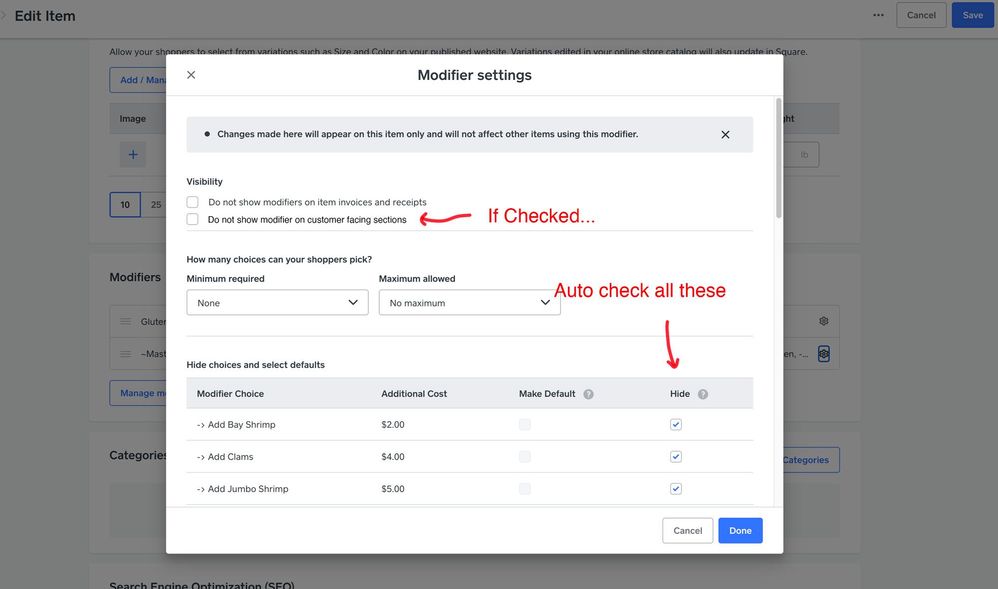Close the Modifier settings dialog with the X
The width and height of the screenshot is (998, 589).
click(191, 75)
